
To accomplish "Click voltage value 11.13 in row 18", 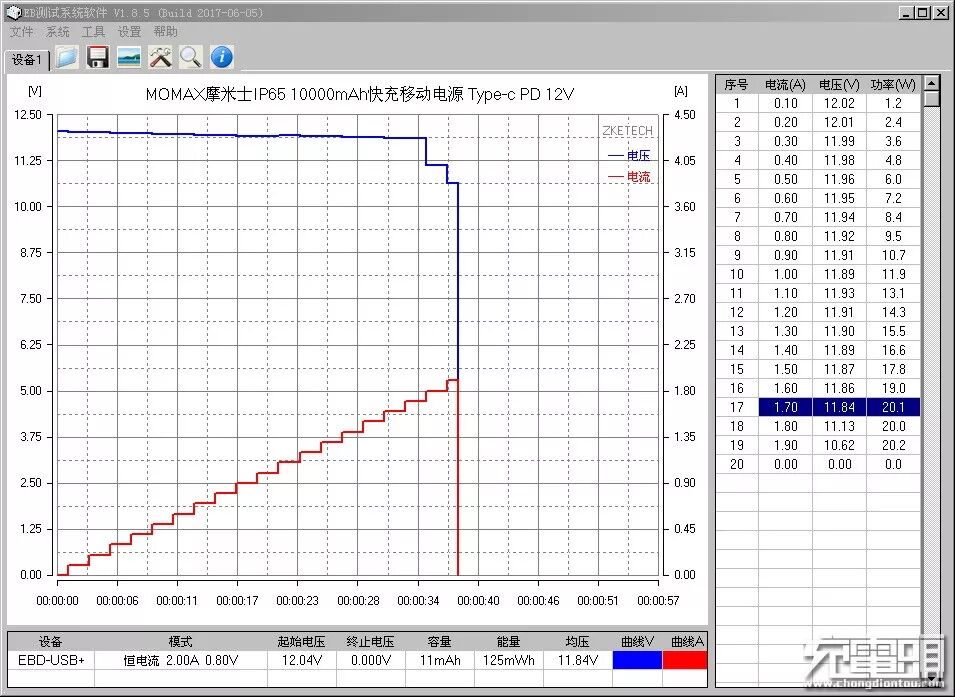I will click(x=839, y=426).
